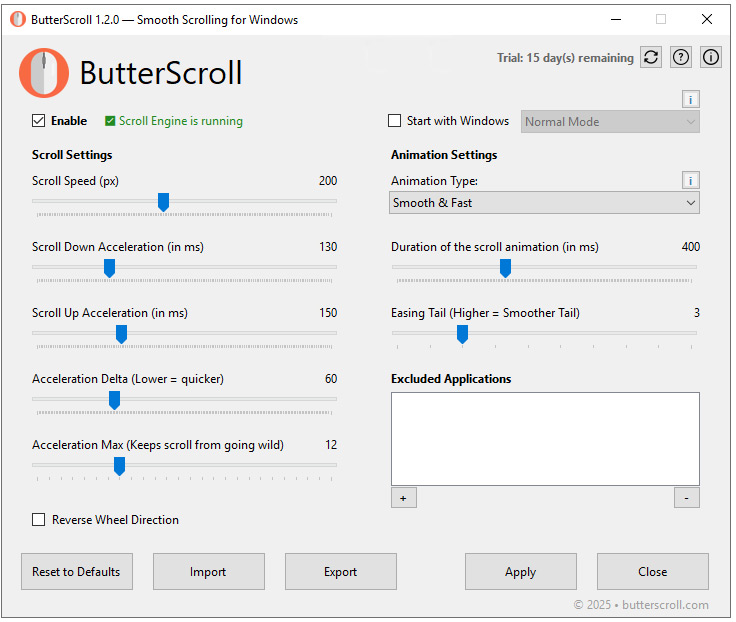The height and width of the screenshot is (622, 736).
Task: Toggle the Enable checkbox
Action: click(38, 121)
